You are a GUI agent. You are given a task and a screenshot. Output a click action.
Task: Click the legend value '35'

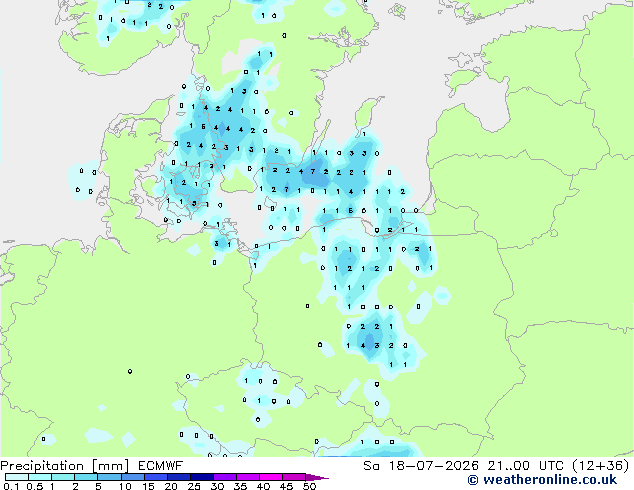pyautogui.click(x=241, y=486)
